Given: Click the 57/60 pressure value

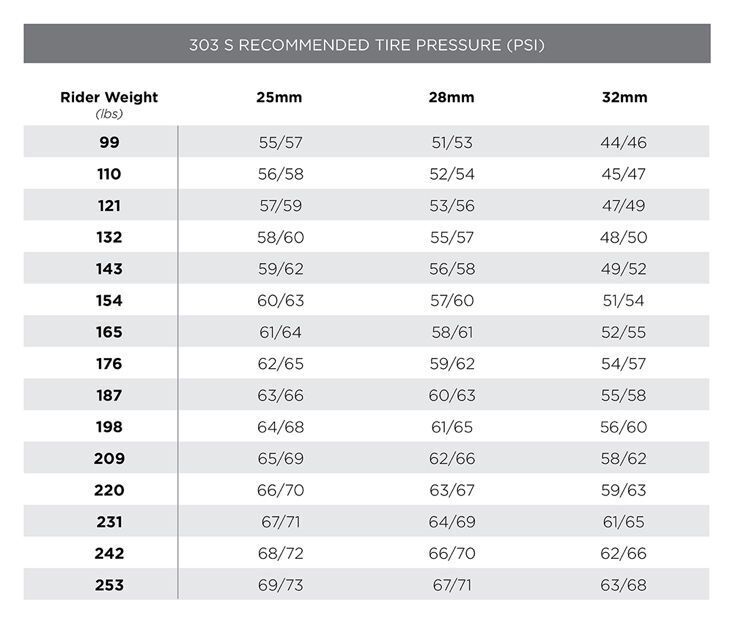Looking at the screenshot, I should [x=452, y=300].
